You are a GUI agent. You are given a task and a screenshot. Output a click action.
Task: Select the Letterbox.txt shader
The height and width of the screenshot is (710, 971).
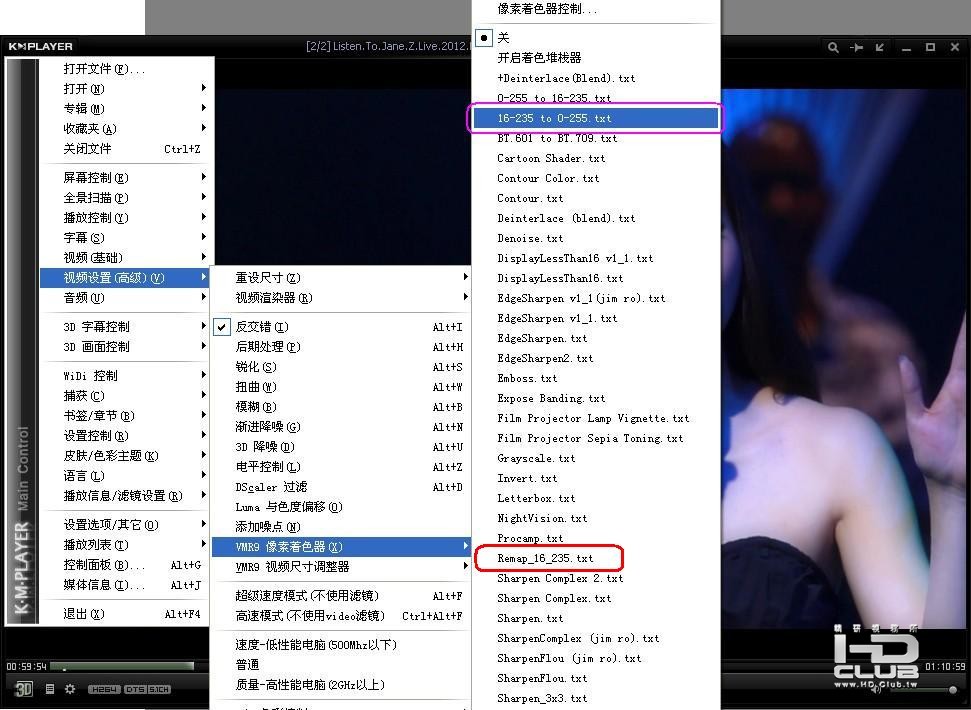[595, 498]
